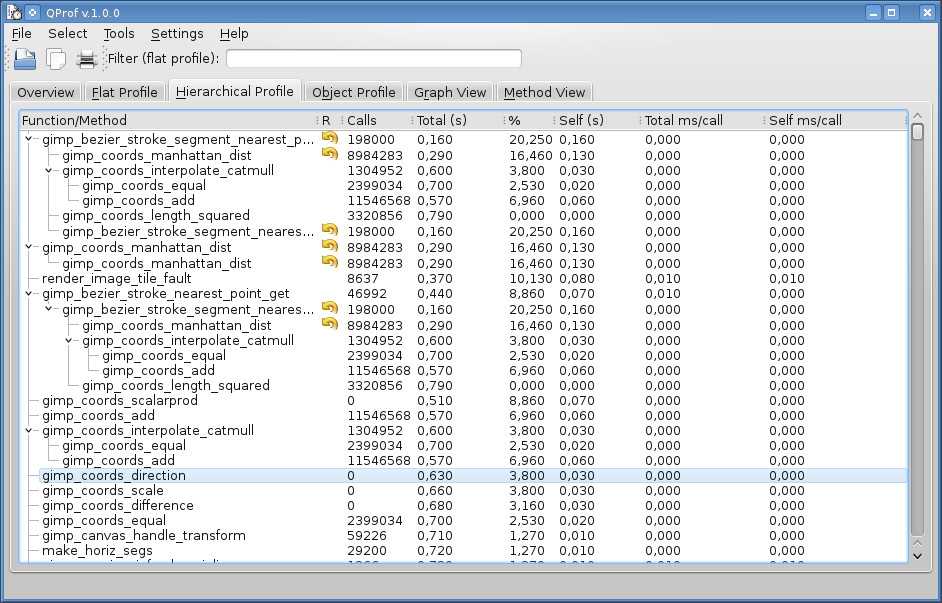Sort by Total ms/call column header
942x603 pixels.
pos(702,120)
